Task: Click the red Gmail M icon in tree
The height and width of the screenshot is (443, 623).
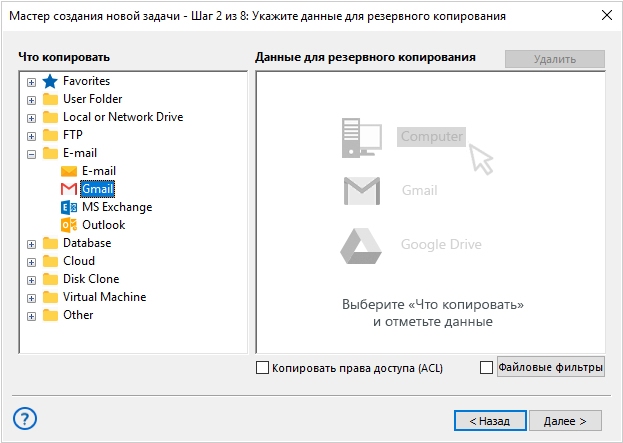Action: (x=69, y=189)
